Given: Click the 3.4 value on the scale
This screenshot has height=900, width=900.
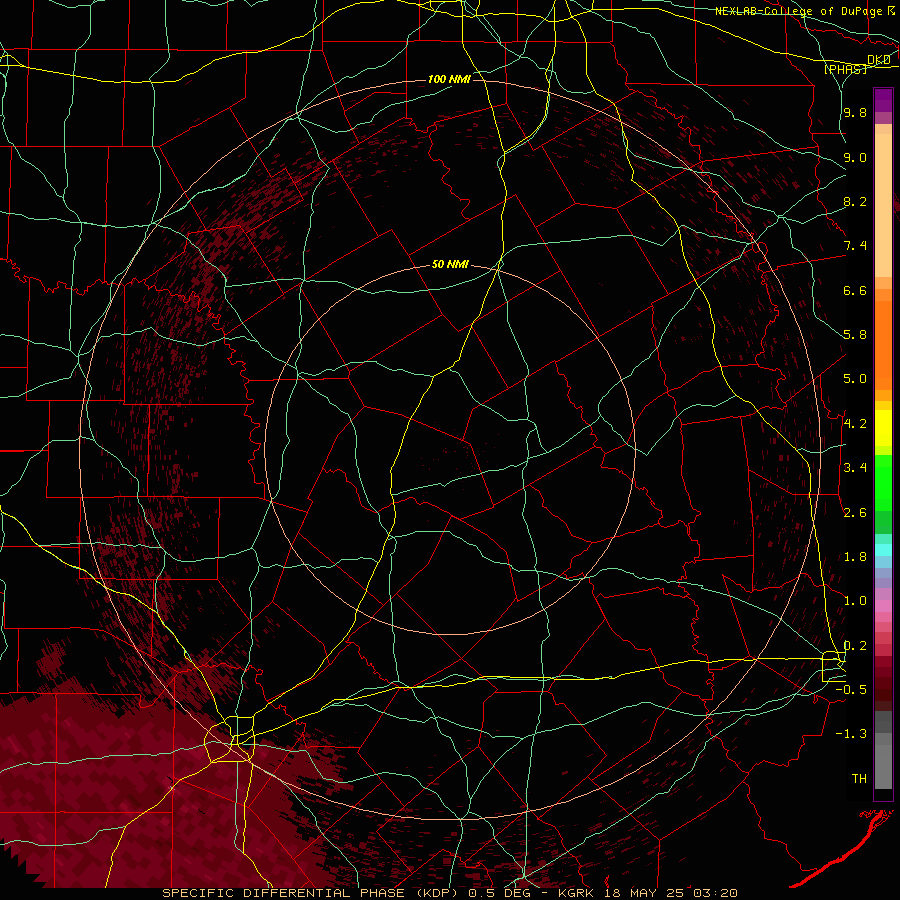Looking at the screenshot, I should point(855,468).
